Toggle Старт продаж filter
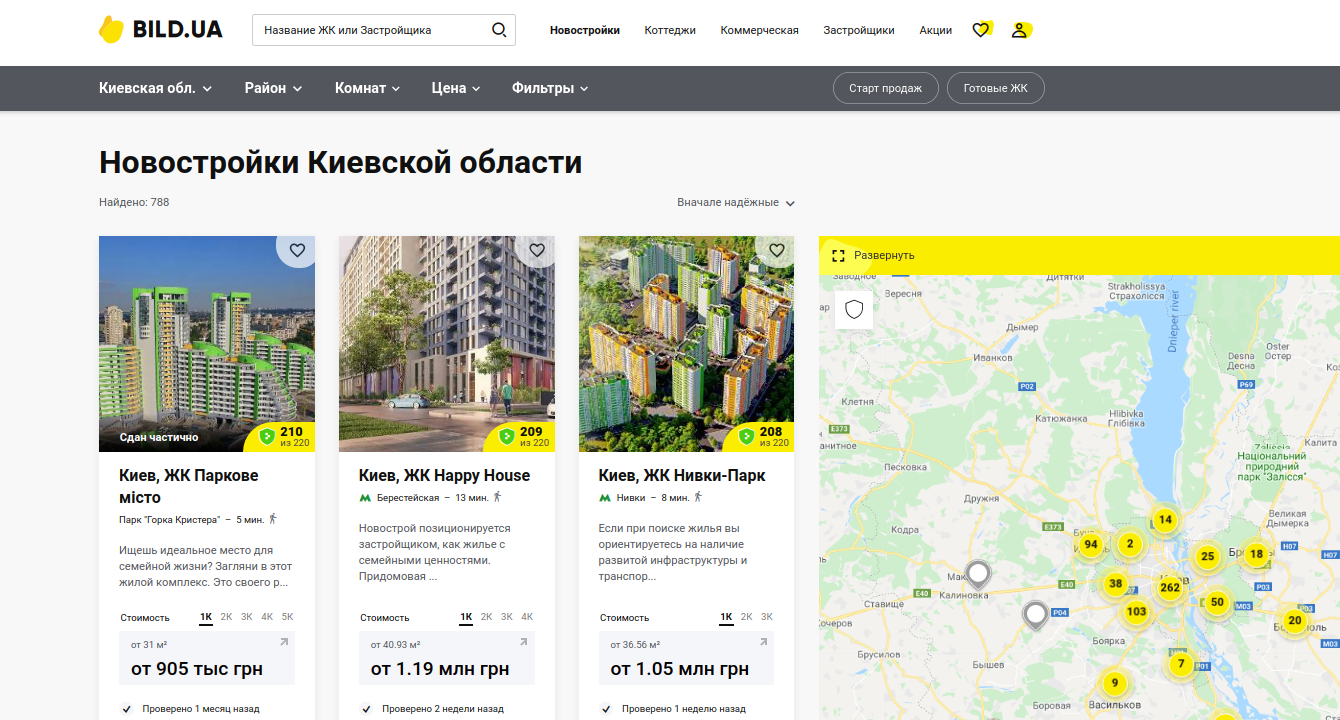 tap(885, 88)
